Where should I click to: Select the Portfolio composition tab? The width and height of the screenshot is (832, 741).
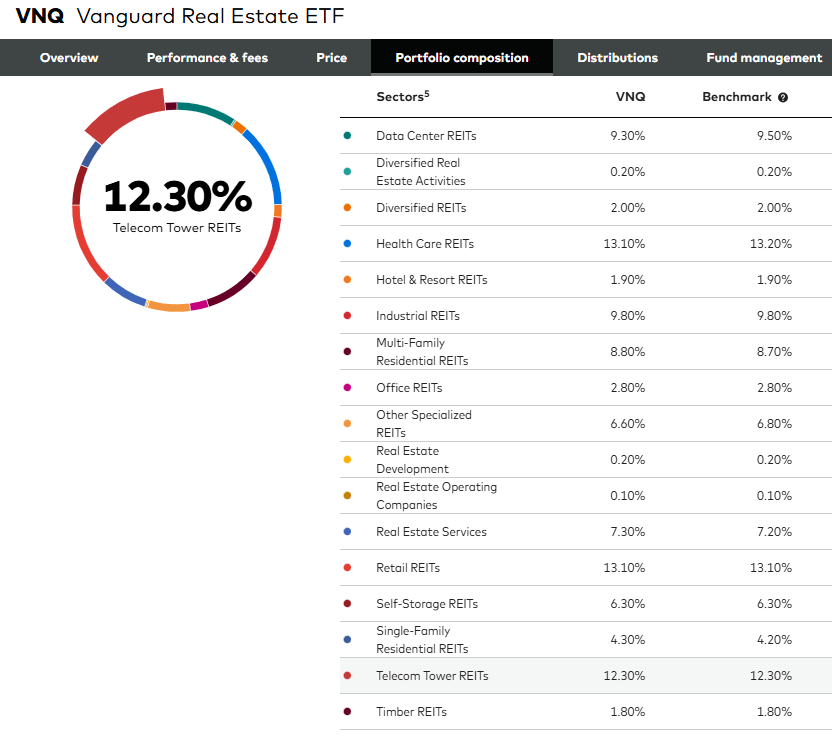[x=462, y=57]
